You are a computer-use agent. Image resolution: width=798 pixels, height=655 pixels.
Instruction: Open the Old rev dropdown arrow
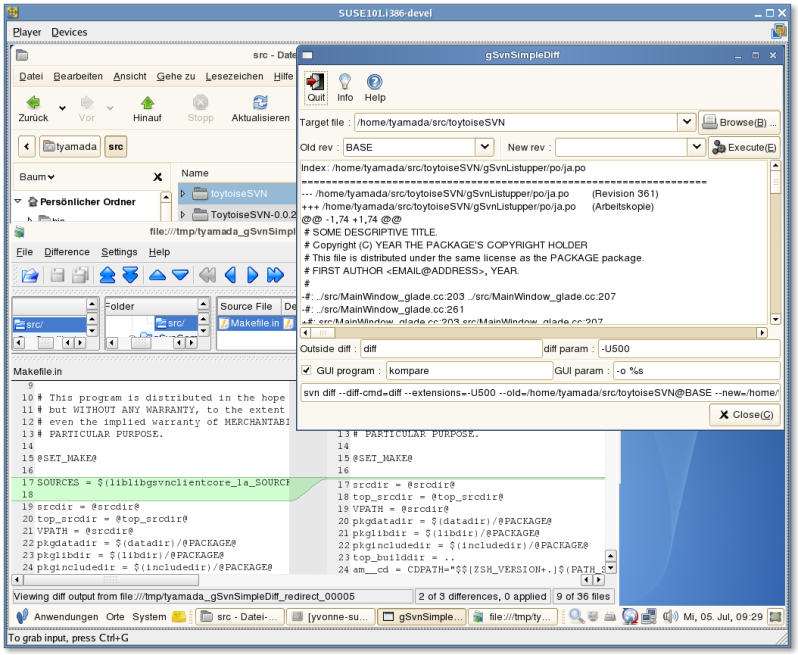point(485,147)
